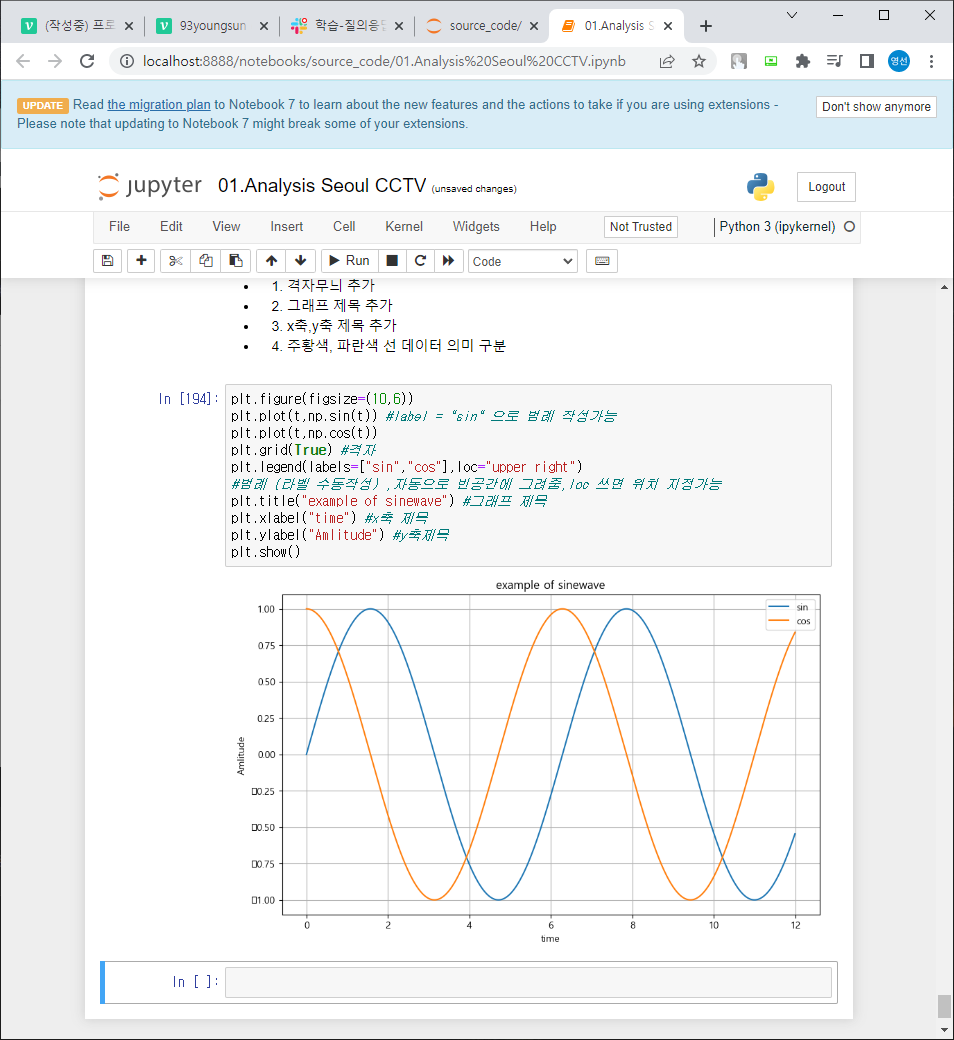The height and width of the screenshot is (1040, 954).
Task: Toggle the browser side panel icon
Action: pyautogui.click(x=866, y=62)
